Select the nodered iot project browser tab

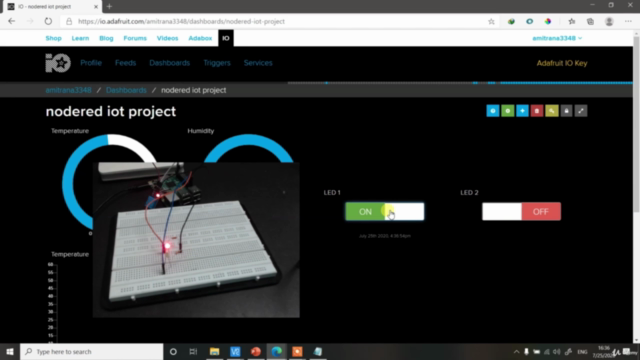[x=51, y=7]
